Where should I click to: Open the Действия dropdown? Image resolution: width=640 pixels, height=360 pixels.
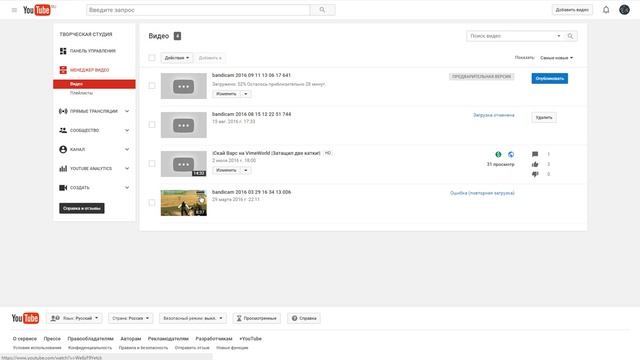pos(177,58)
